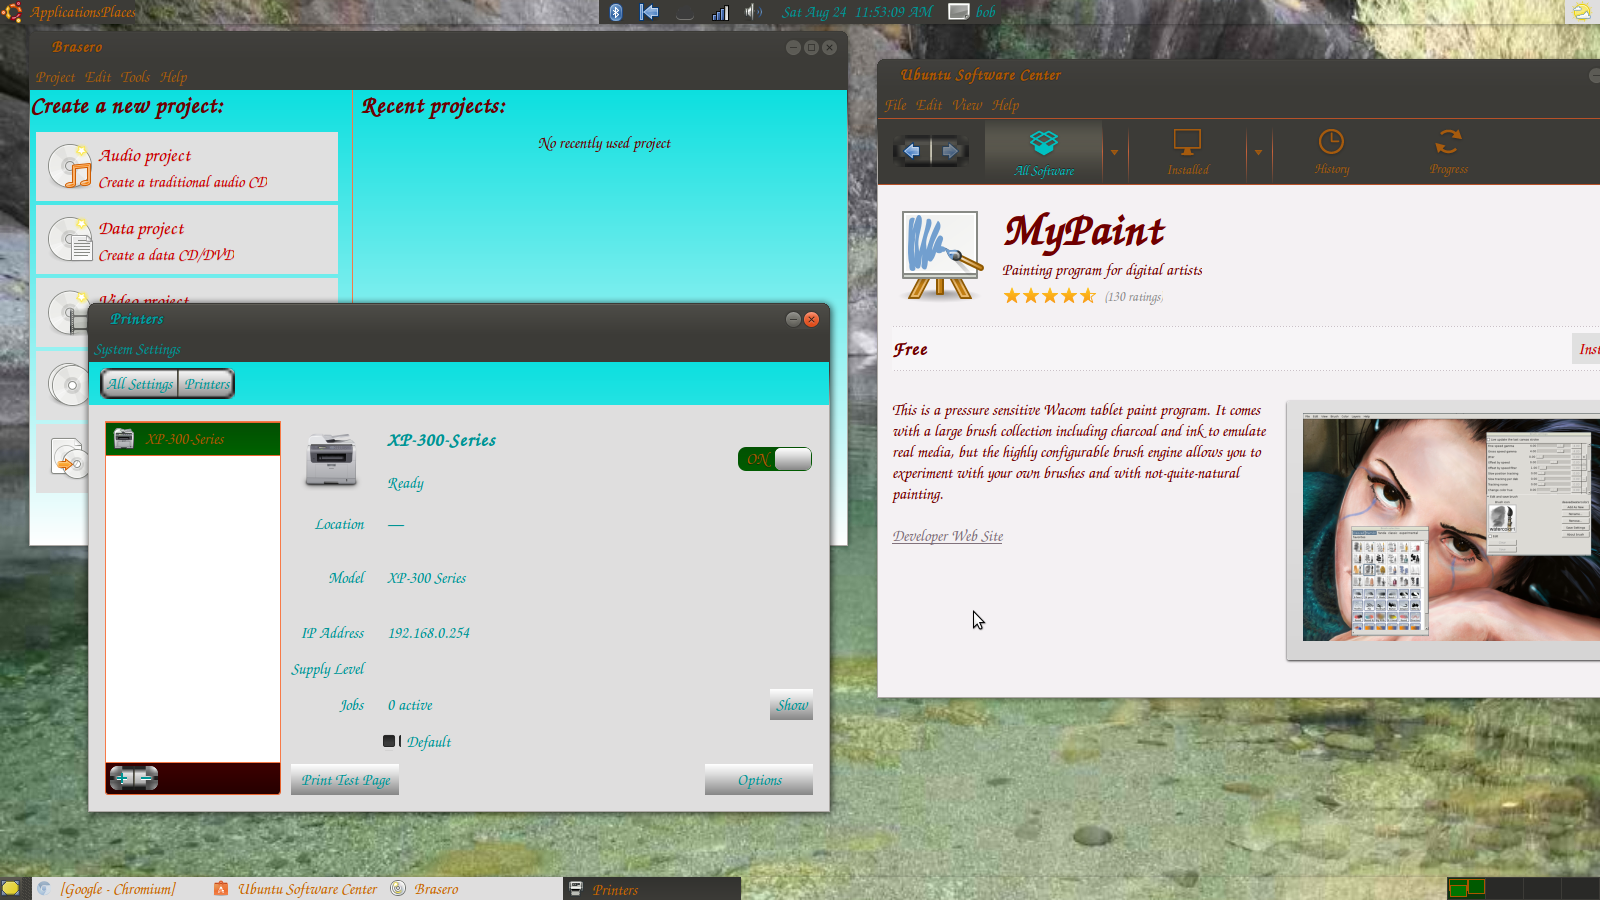Open Software Center File menu
Screen dimensions: 1600x900
pos(895,105)
